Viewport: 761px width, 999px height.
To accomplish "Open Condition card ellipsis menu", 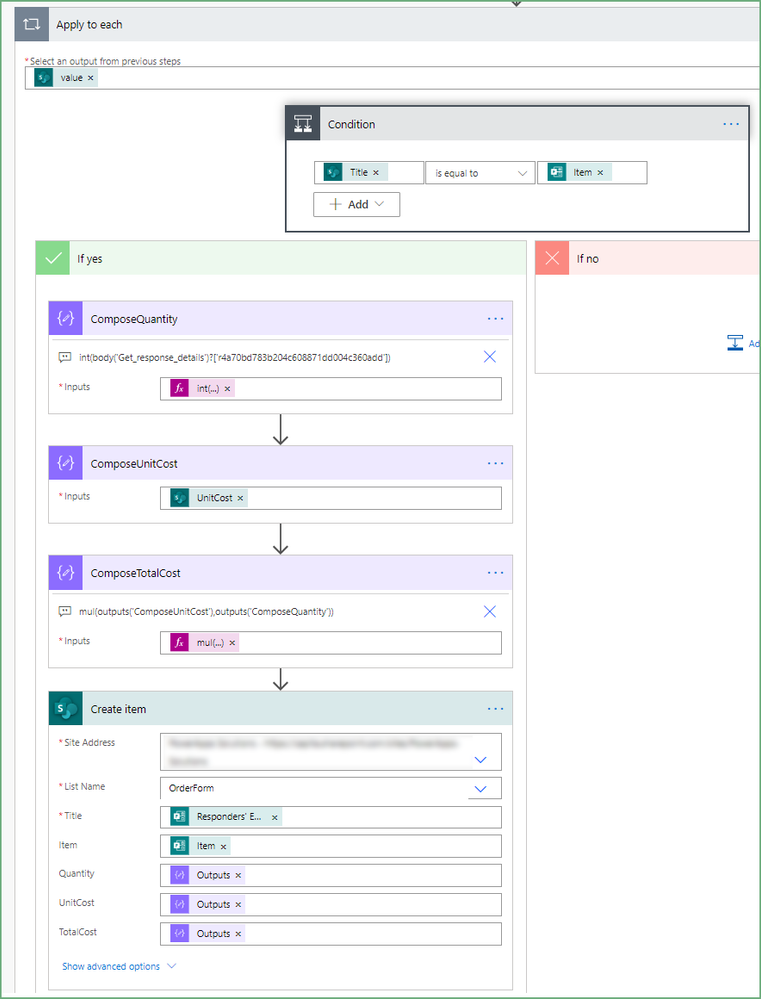I will coord(731,124).
